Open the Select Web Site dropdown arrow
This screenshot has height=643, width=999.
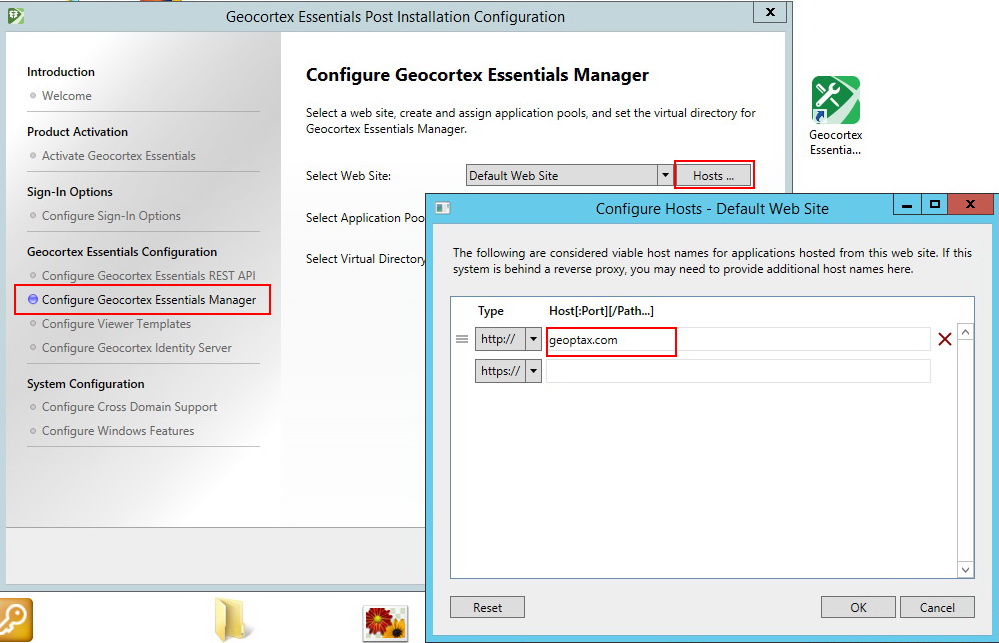pyautogui.click(x=665, y=175)
